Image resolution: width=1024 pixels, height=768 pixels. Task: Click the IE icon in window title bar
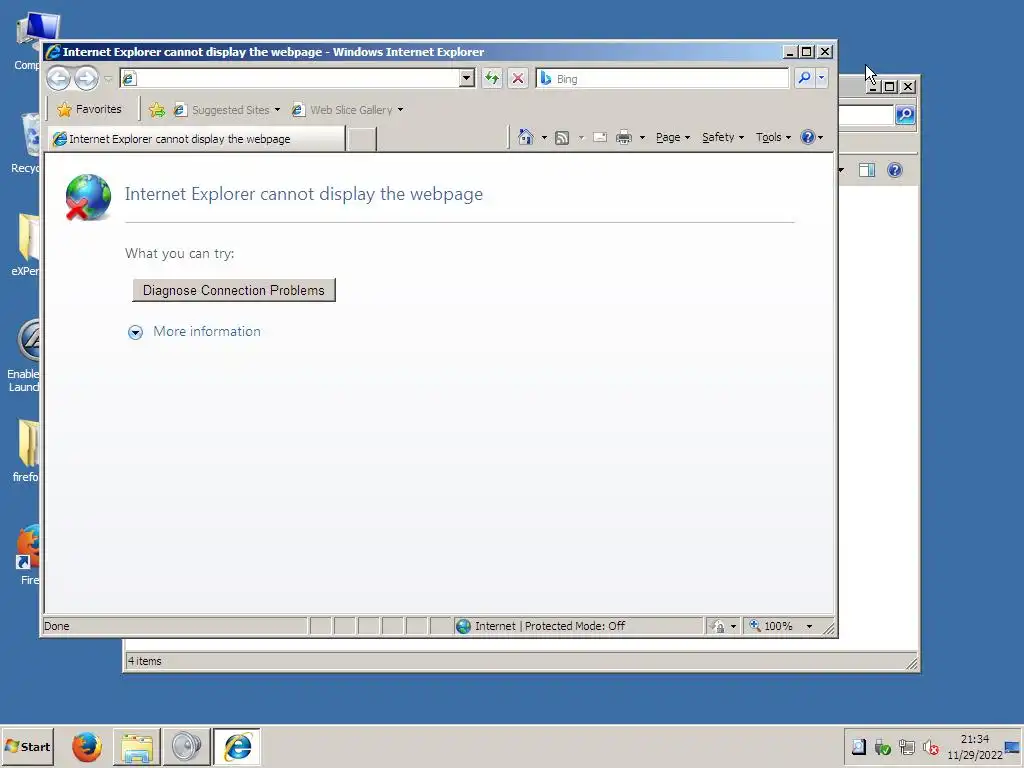tap(53, 52)
